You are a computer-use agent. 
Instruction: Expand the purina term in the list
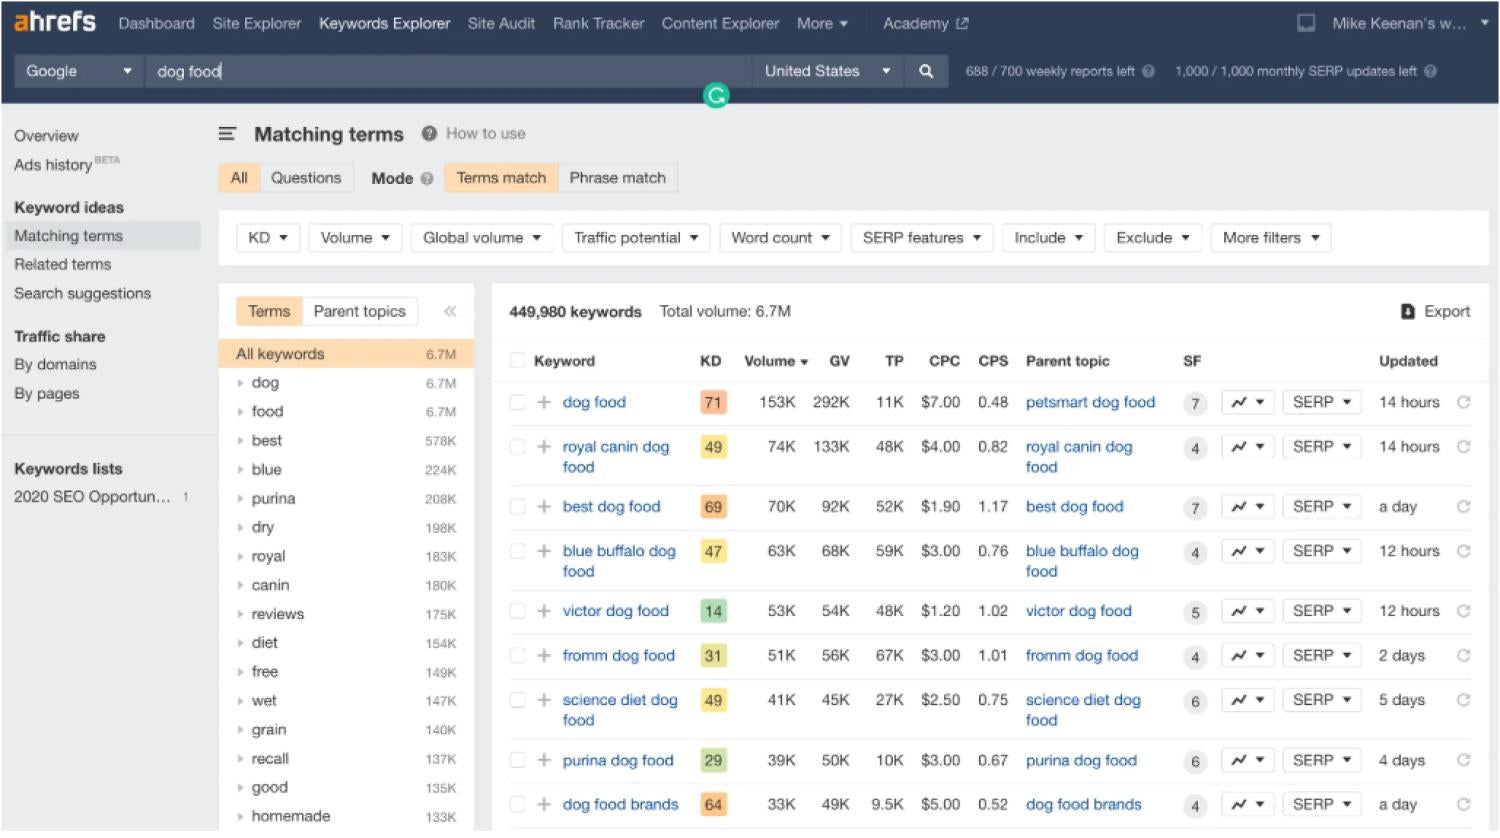point(241,499)
